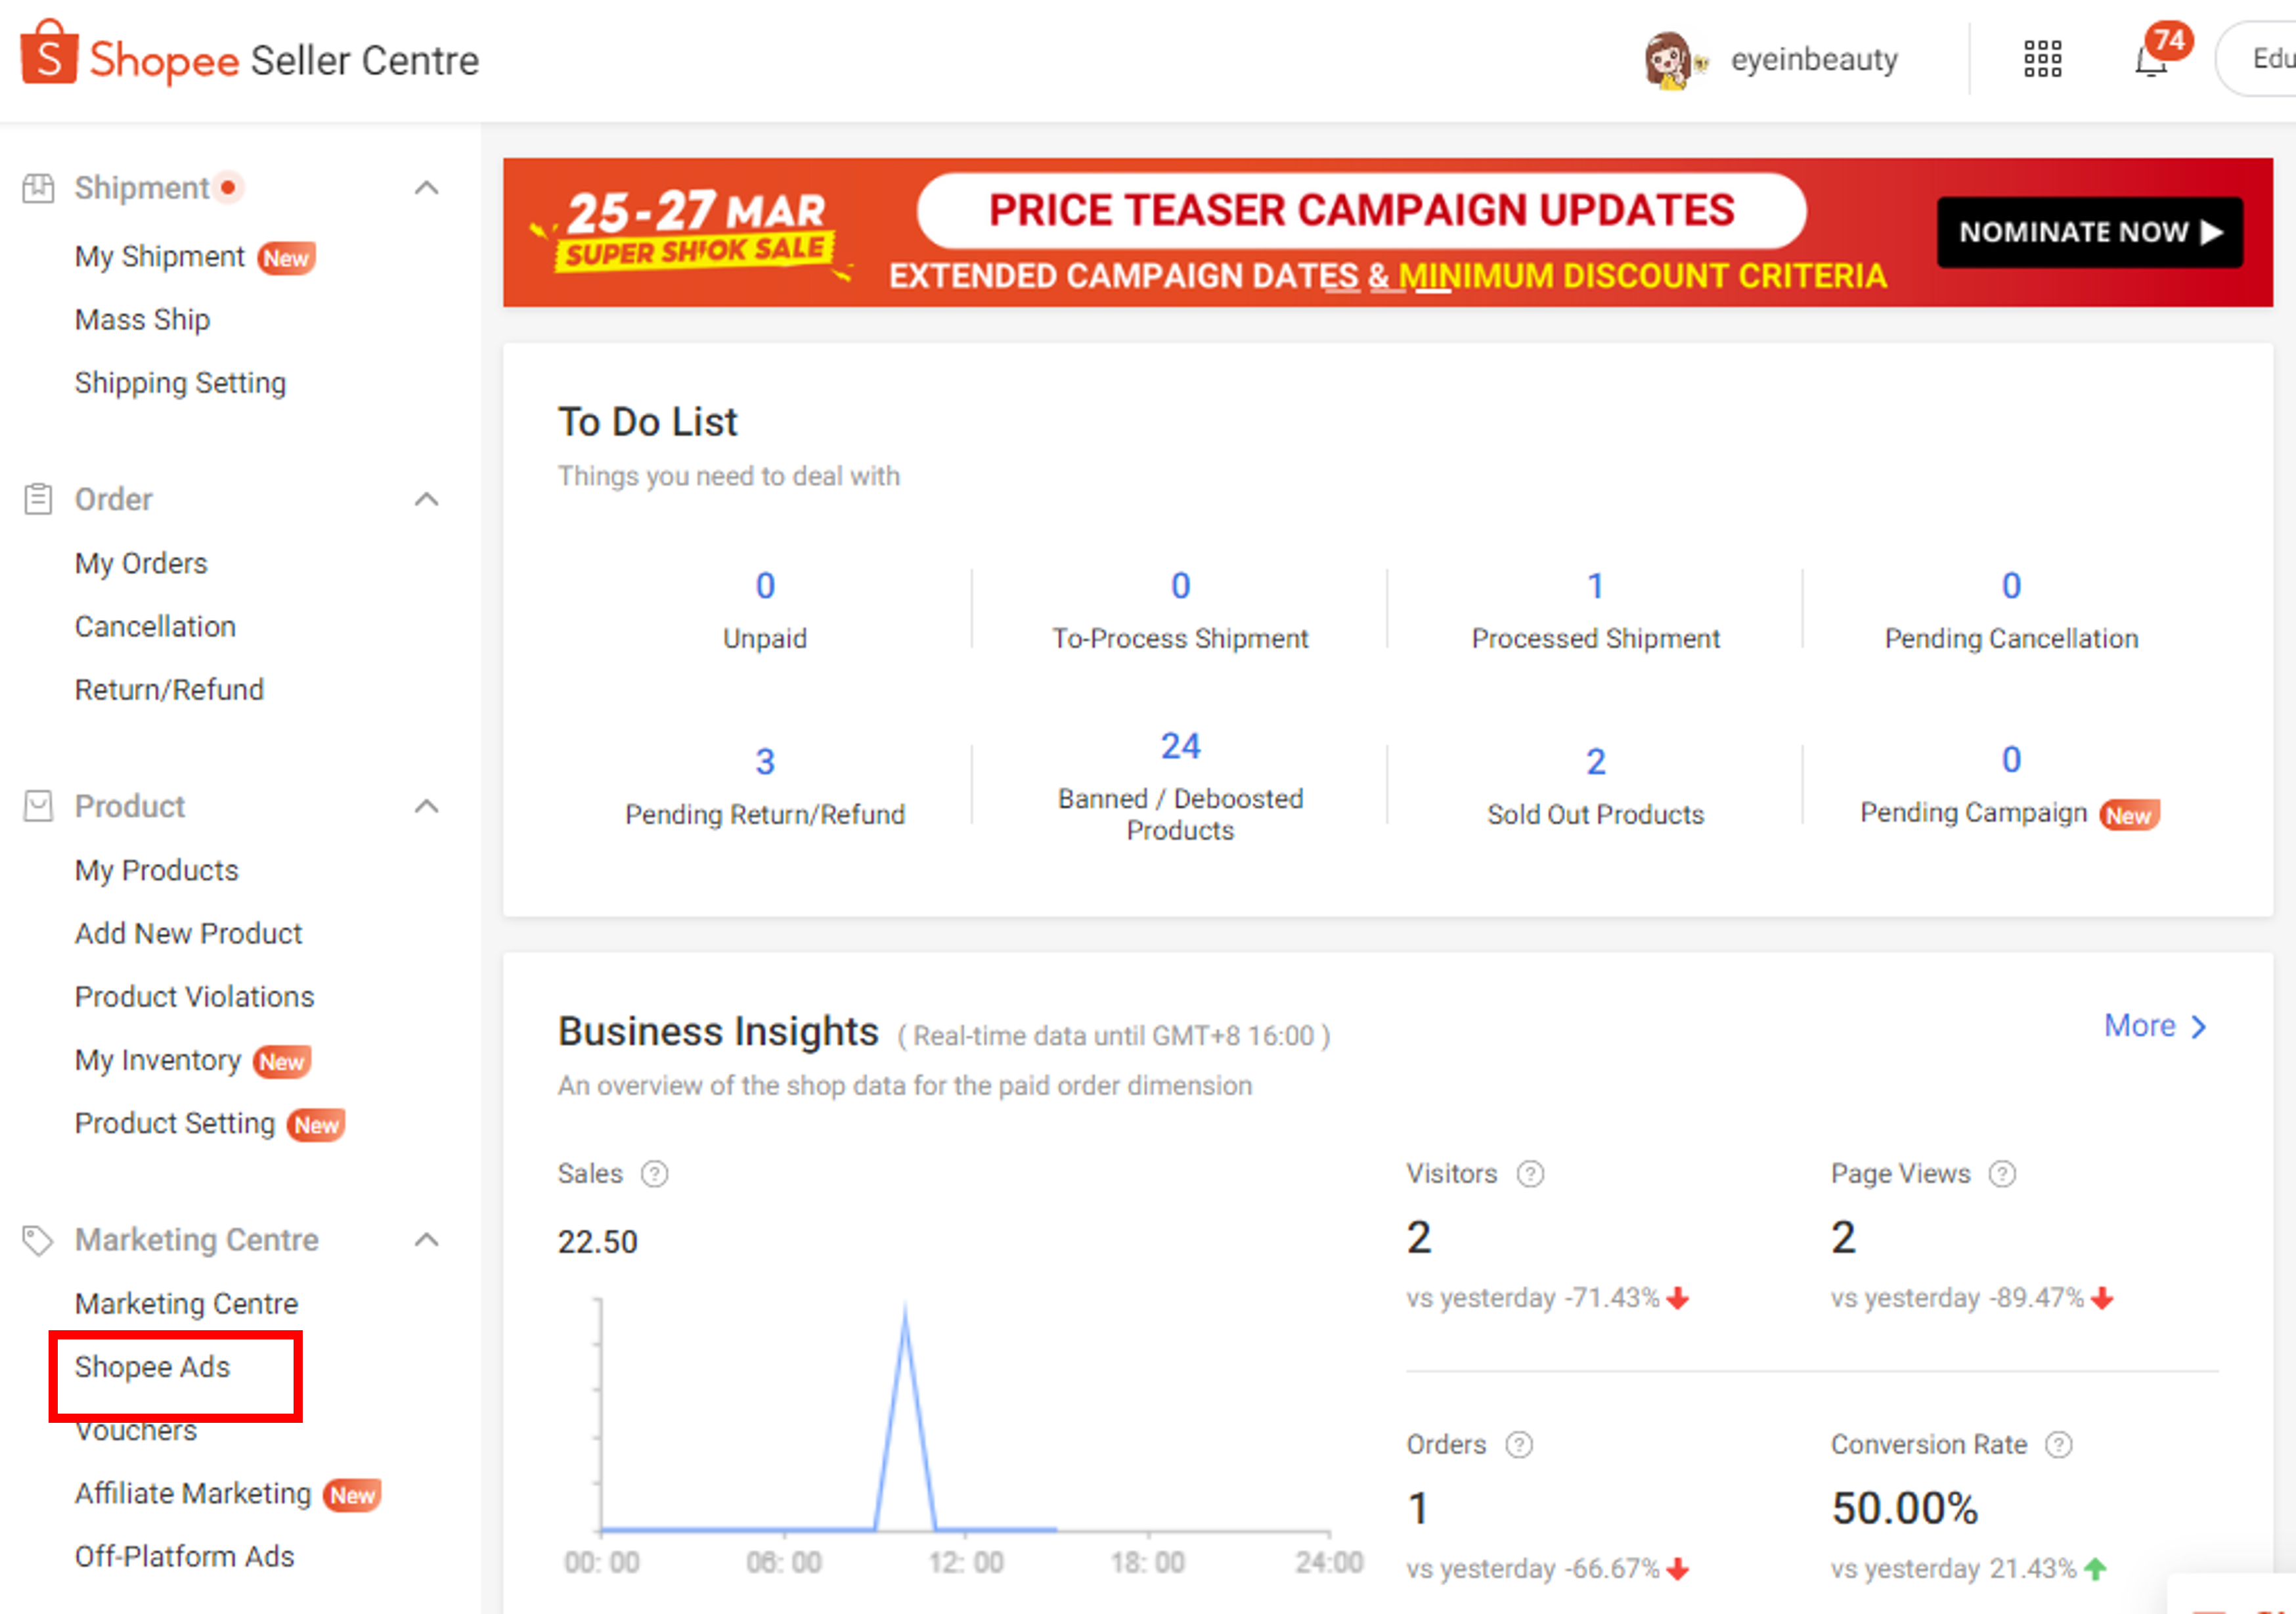Collapse the Shipment section
This screenshot has height=1614, width=2296.
(428, 187)
